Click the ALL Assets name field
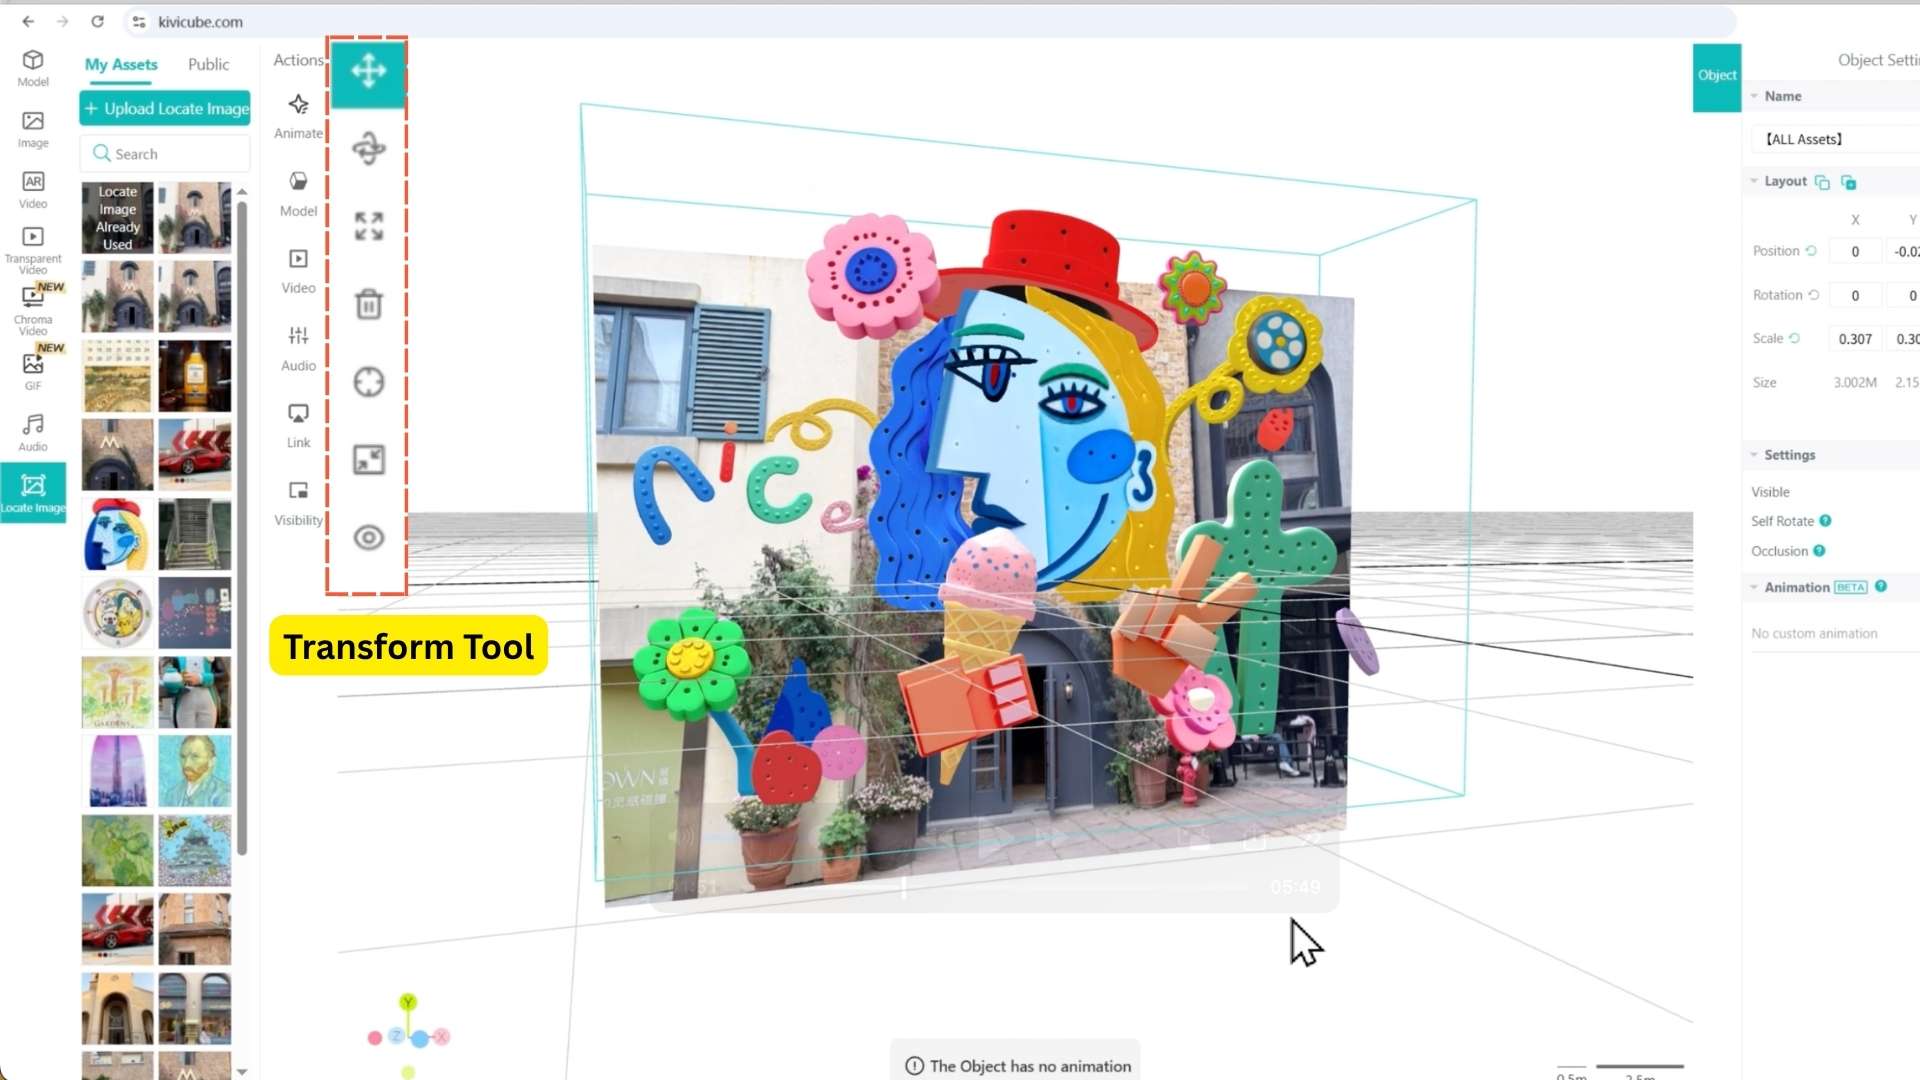1920x1080 pixels. 1836,139
